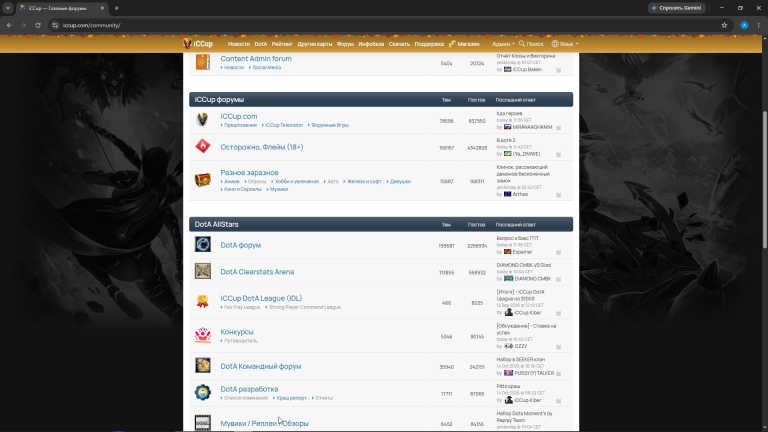Open Новости in the header menu
Image resolution: width=768 pixels, height=432 pixels.
[239, 44]
